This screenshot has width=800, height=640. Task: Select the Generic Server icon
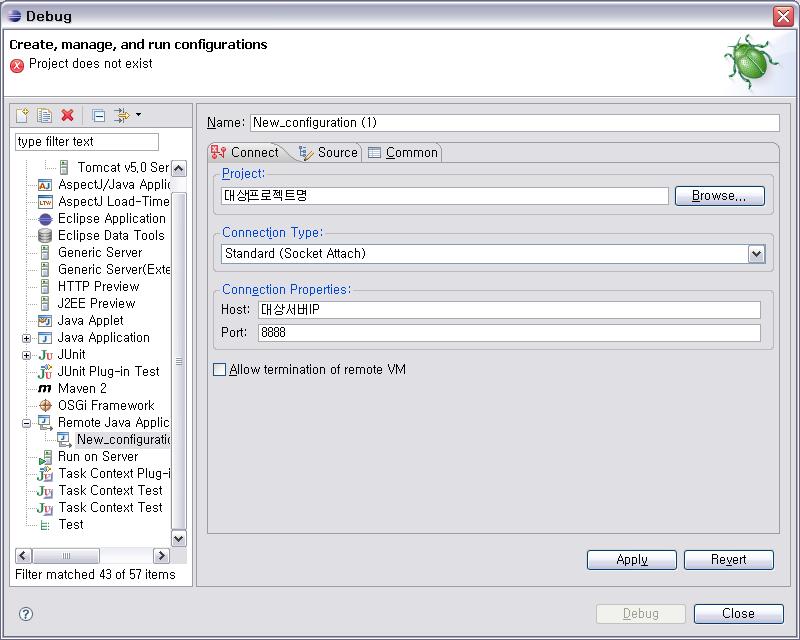tap(45, 253)
